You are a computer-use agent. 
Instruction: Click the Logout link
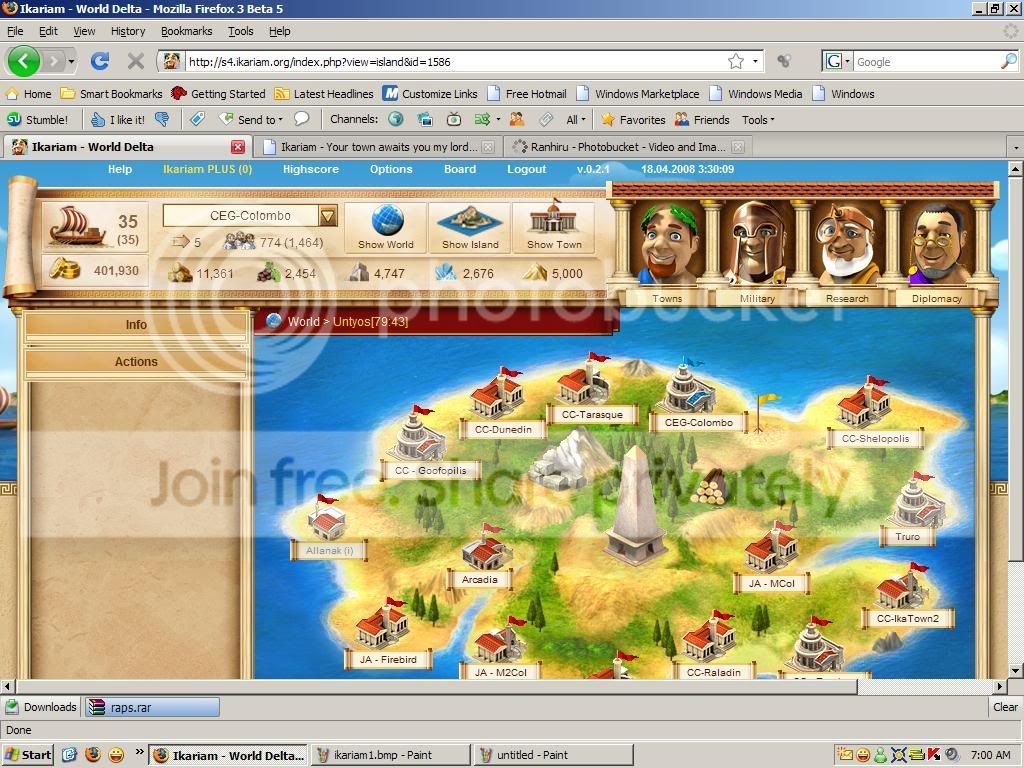pyautogui.click(x=526, y=169)
